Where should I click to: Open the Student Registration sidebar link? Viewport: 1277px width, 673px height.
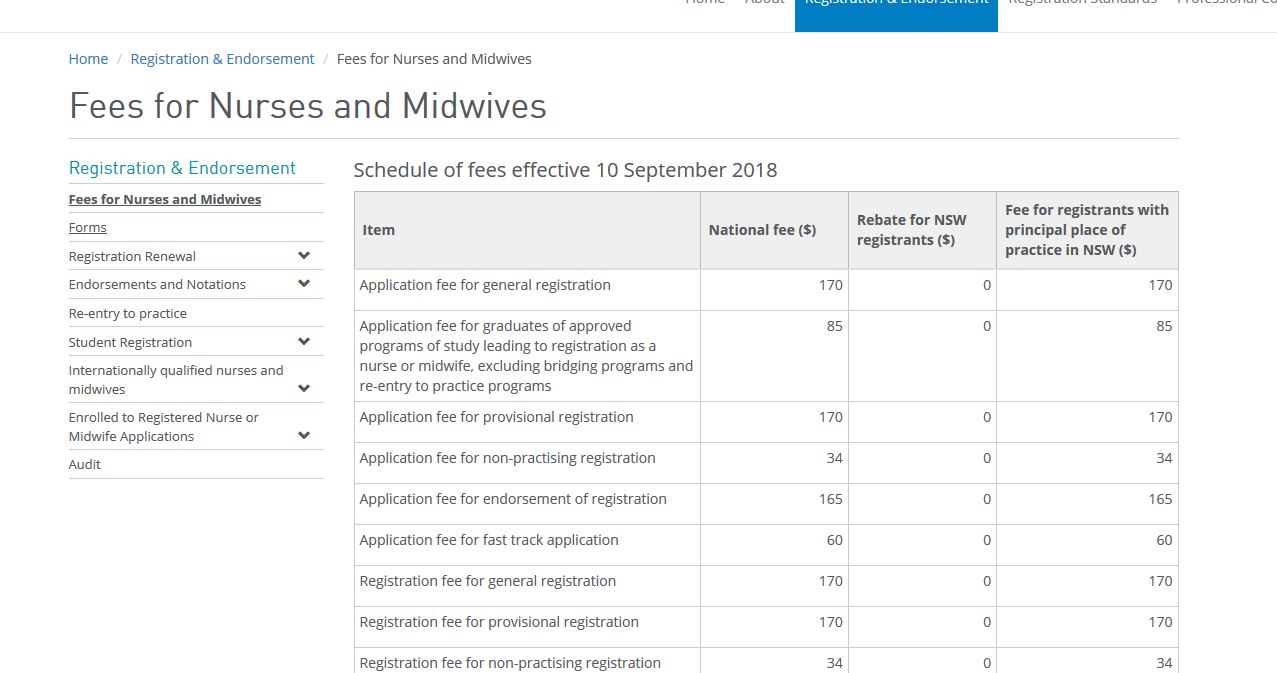coord(130,342)
